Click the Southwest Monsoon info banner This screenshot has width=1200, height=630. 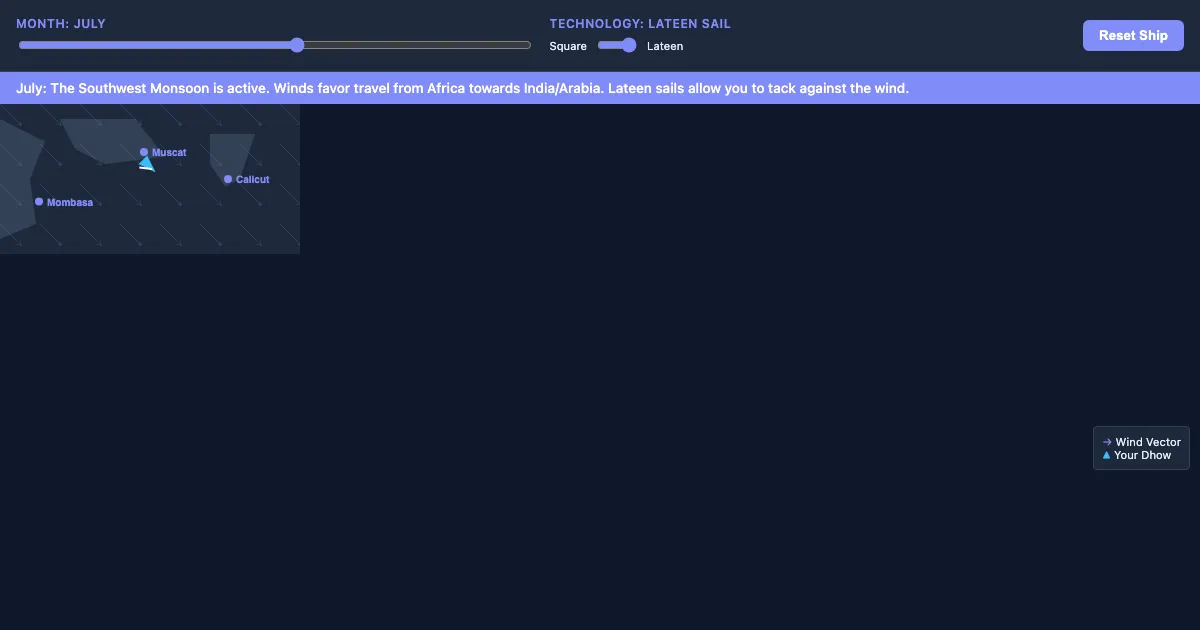pyautogui.click(x=600, y=88)
